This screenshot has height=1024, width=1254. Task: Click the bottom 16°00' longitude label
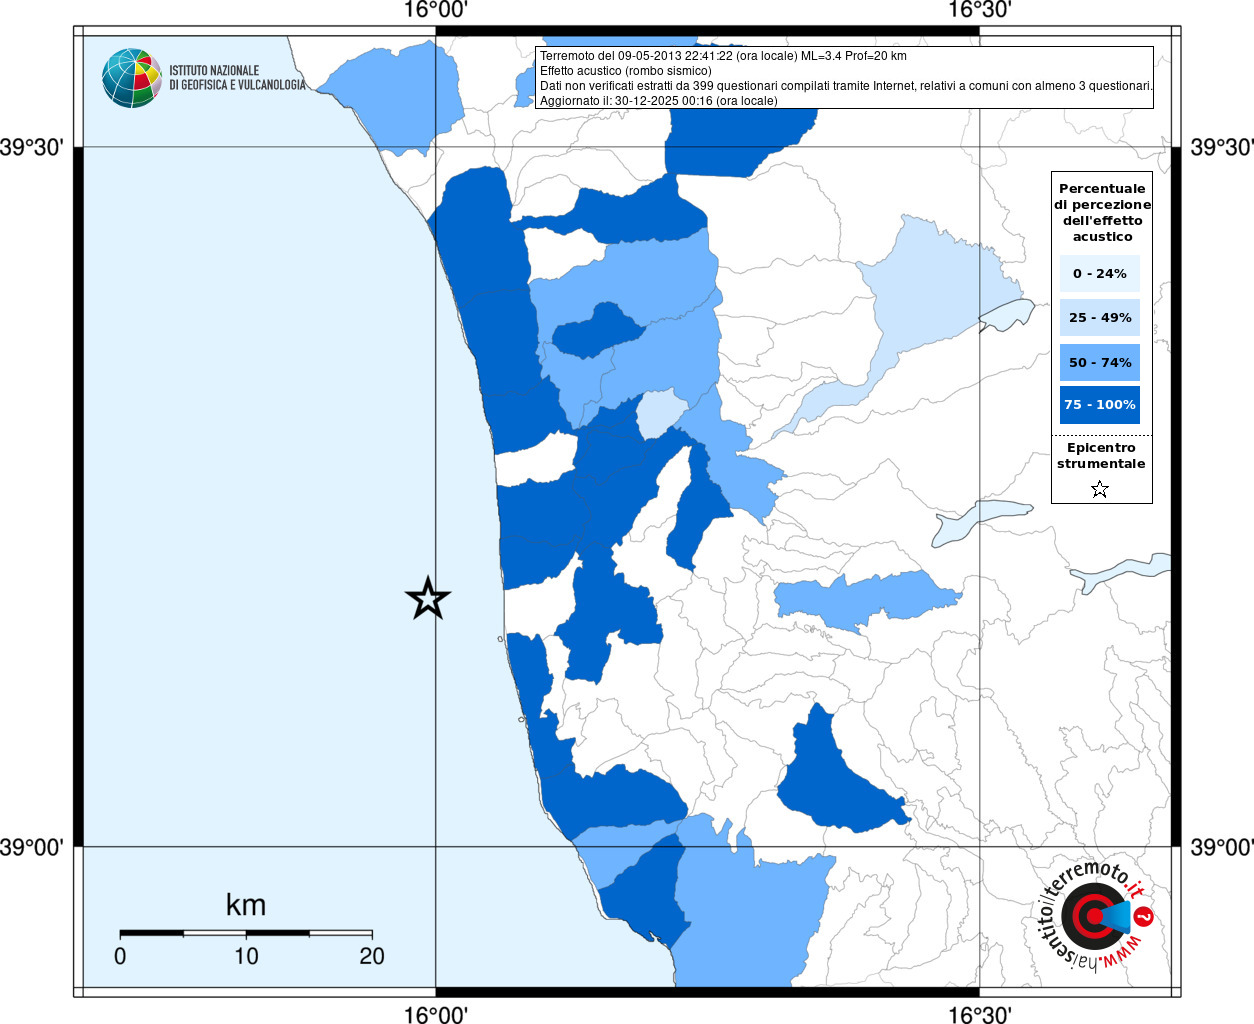point(435,1014)
